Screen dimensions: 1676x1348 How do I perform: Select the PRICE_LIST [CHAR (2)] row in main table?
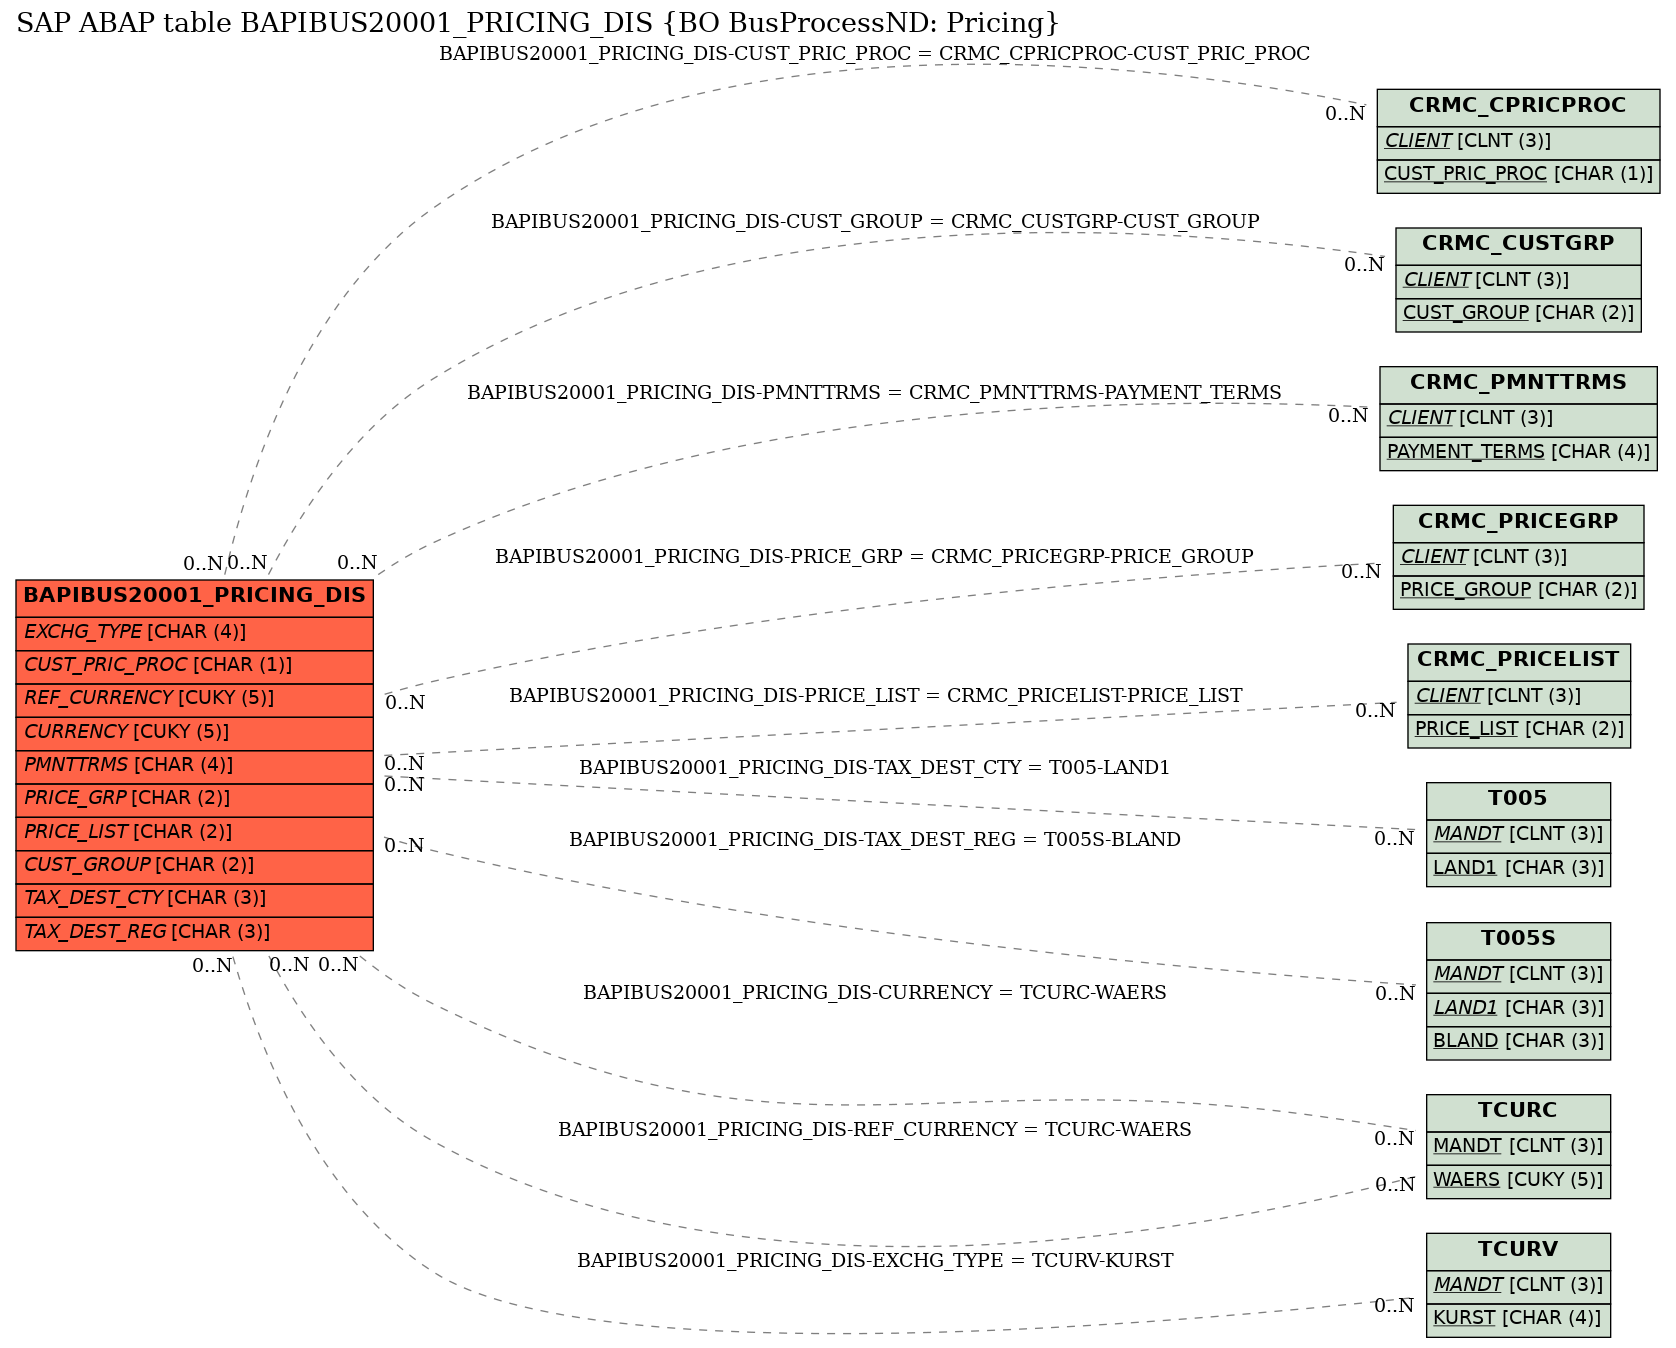click(194, 833)
